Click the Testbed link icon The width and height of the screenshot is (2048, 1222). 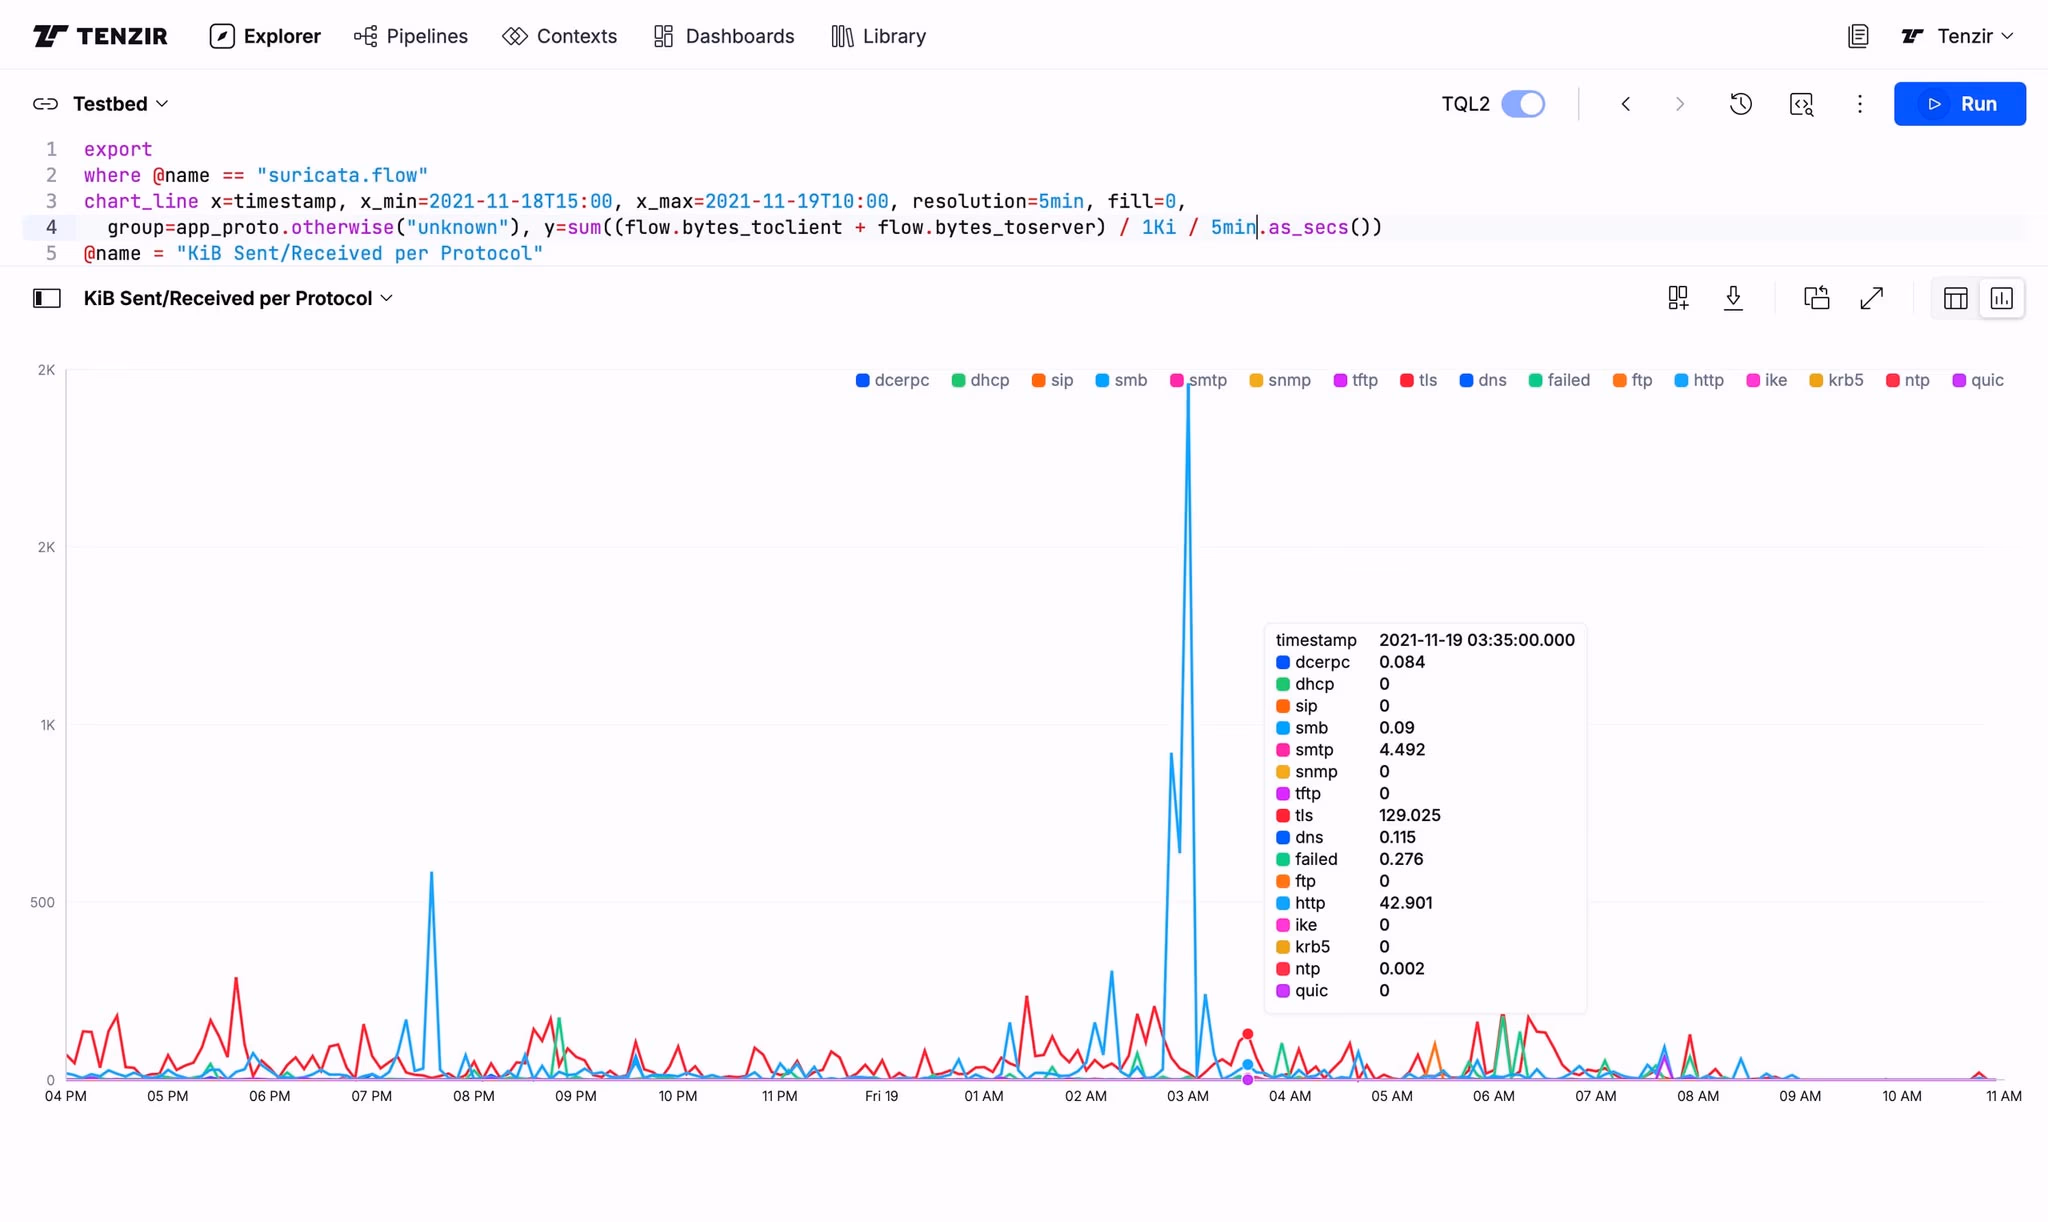coord(45,104)
